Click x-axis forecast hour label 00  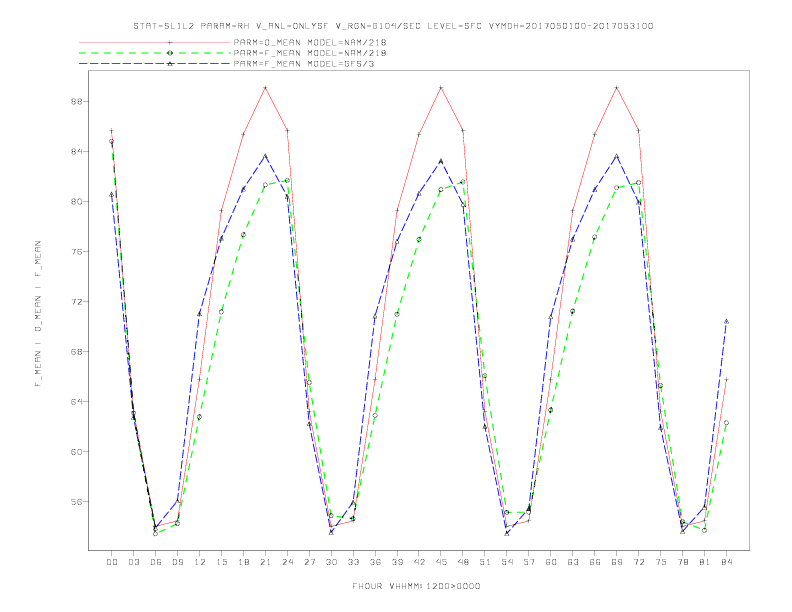pos(112,562)
